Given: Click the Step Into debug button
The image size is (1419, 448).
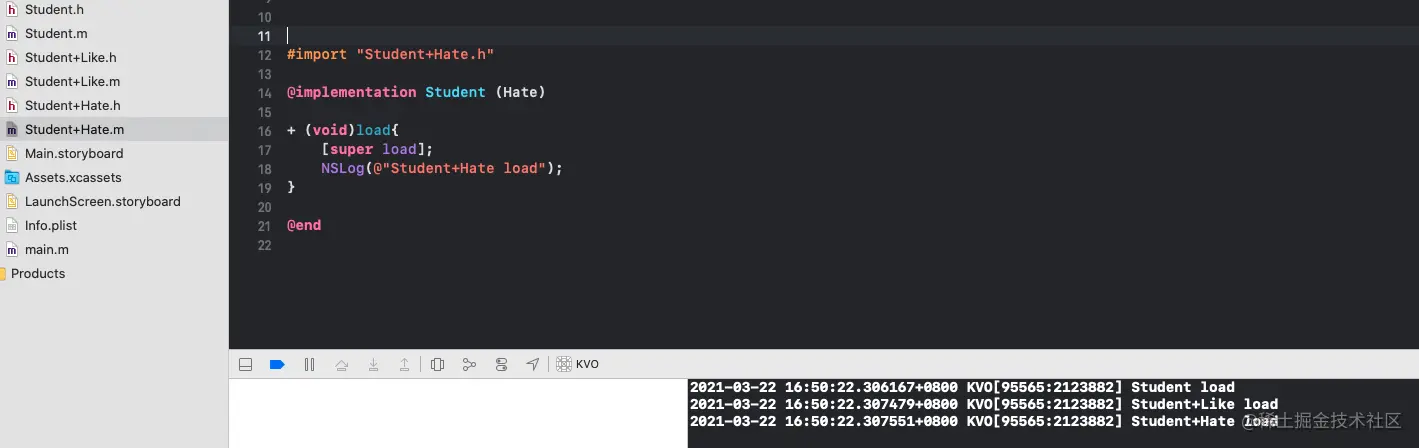Looking at the screenshot, I should [x=373, y=365].
